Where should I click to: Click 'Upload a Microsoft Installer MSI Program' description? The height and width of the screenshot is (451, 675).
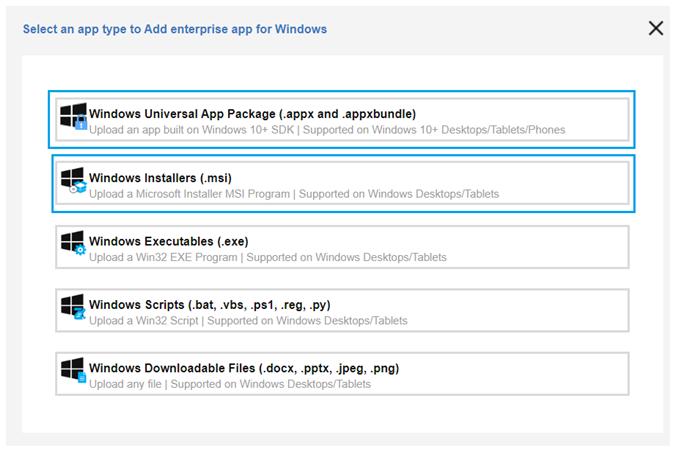click(x=189, y=194)
